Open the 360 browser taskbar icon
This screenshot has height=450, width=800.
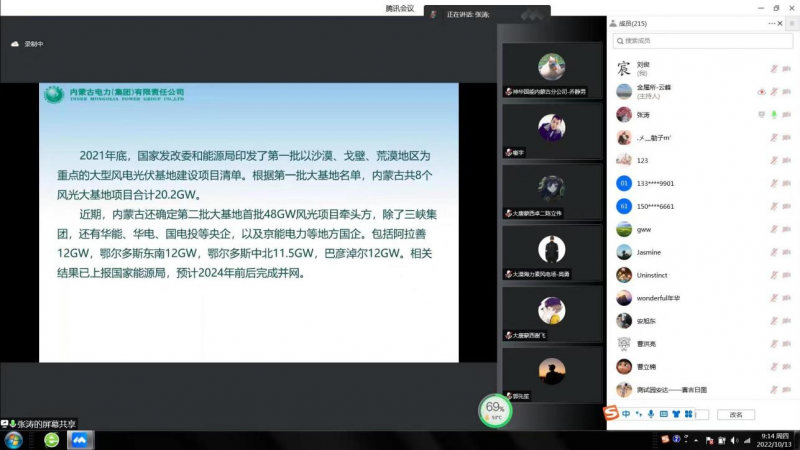click(x=52, y=440)
